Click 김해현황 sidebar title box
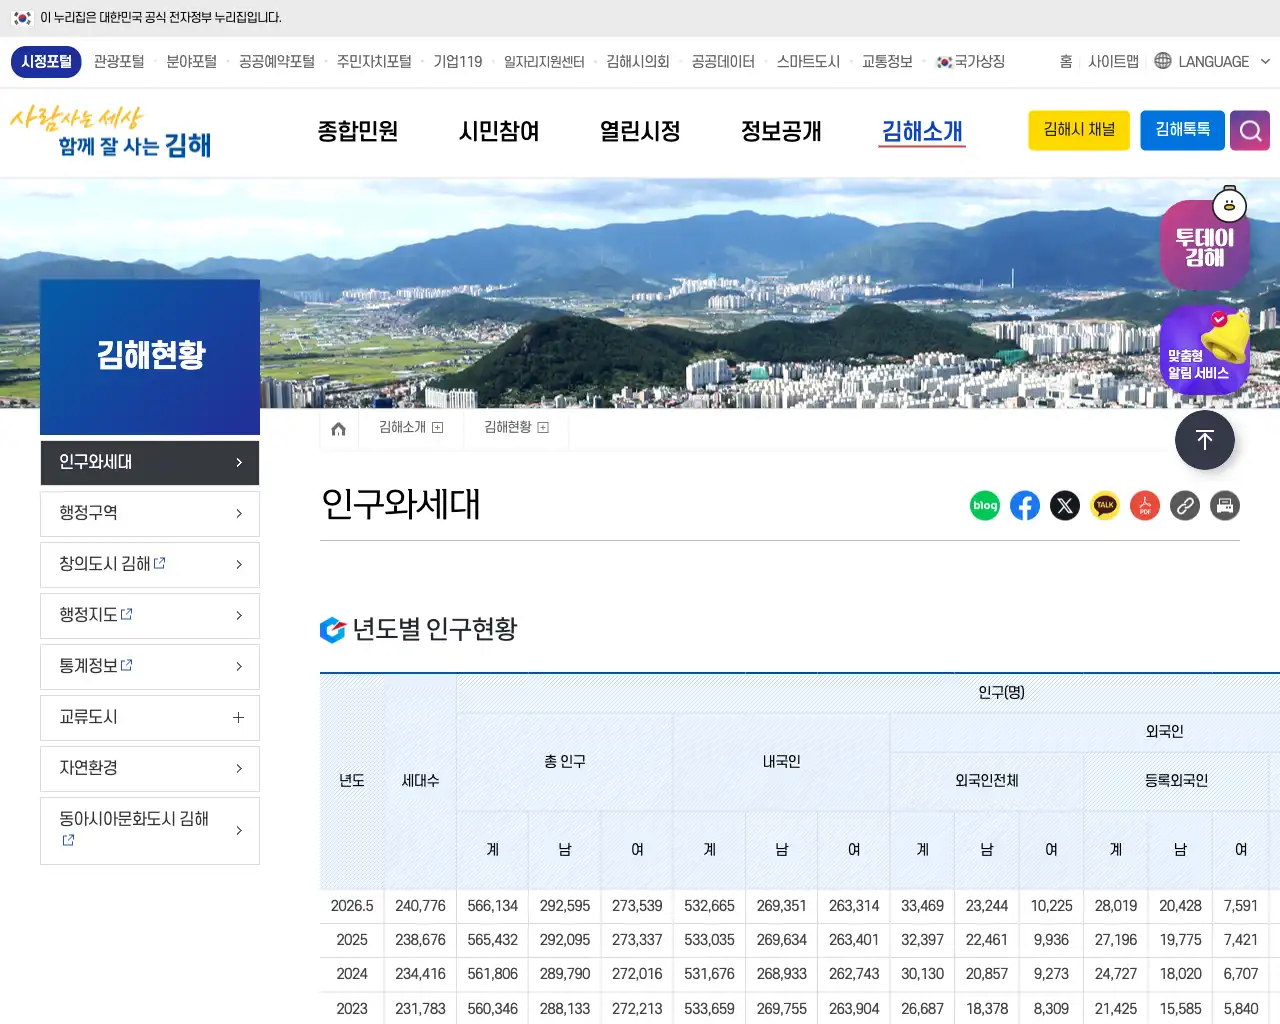 [150, 357]
